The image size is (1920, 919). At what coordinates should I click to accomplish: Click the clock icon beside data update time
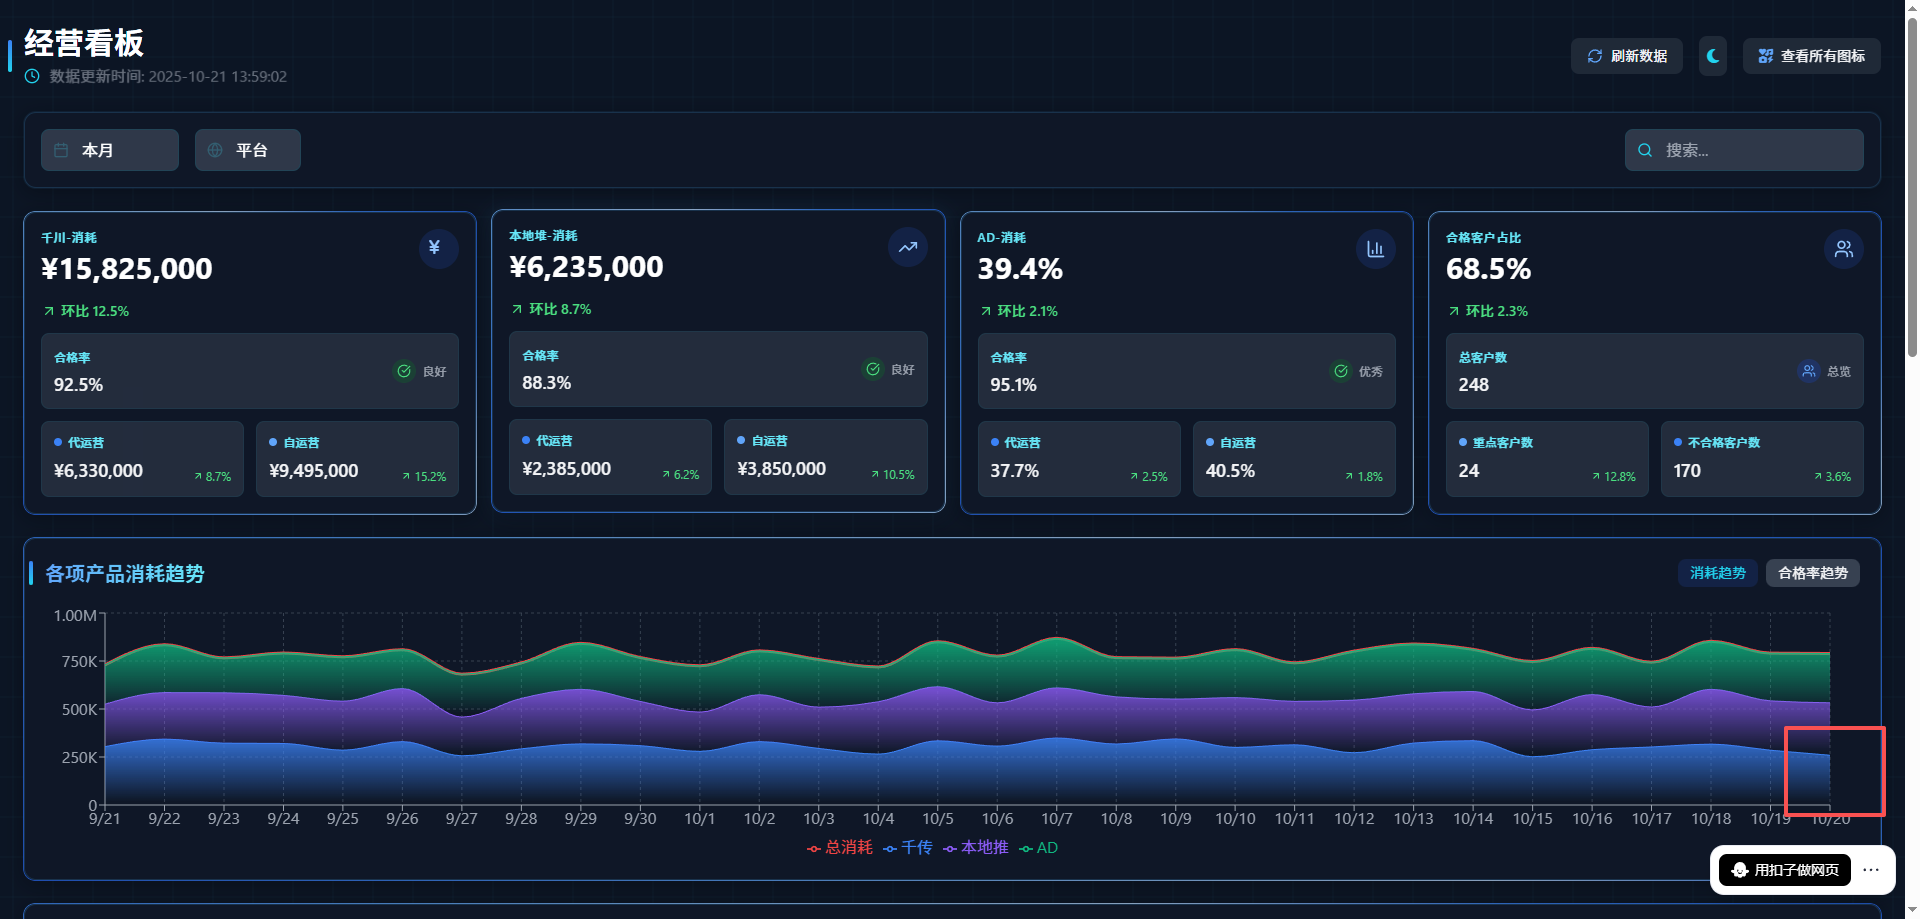[x=32, y=77]
